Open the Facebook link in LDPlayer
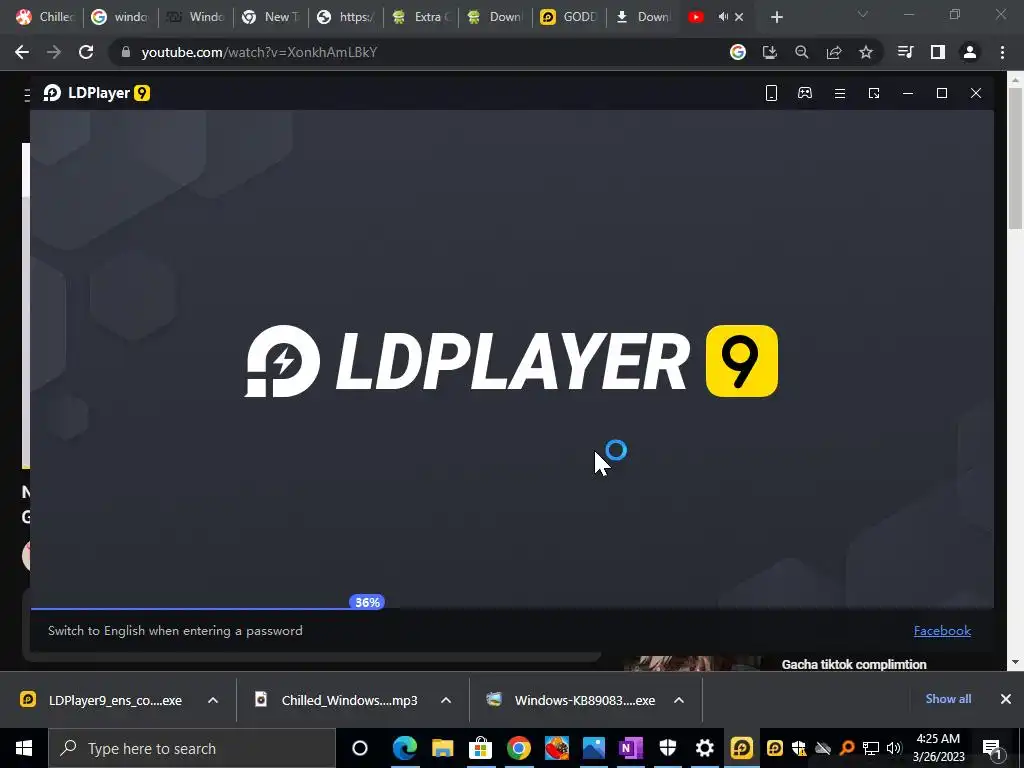The image size is (1024, 768). 942,631
